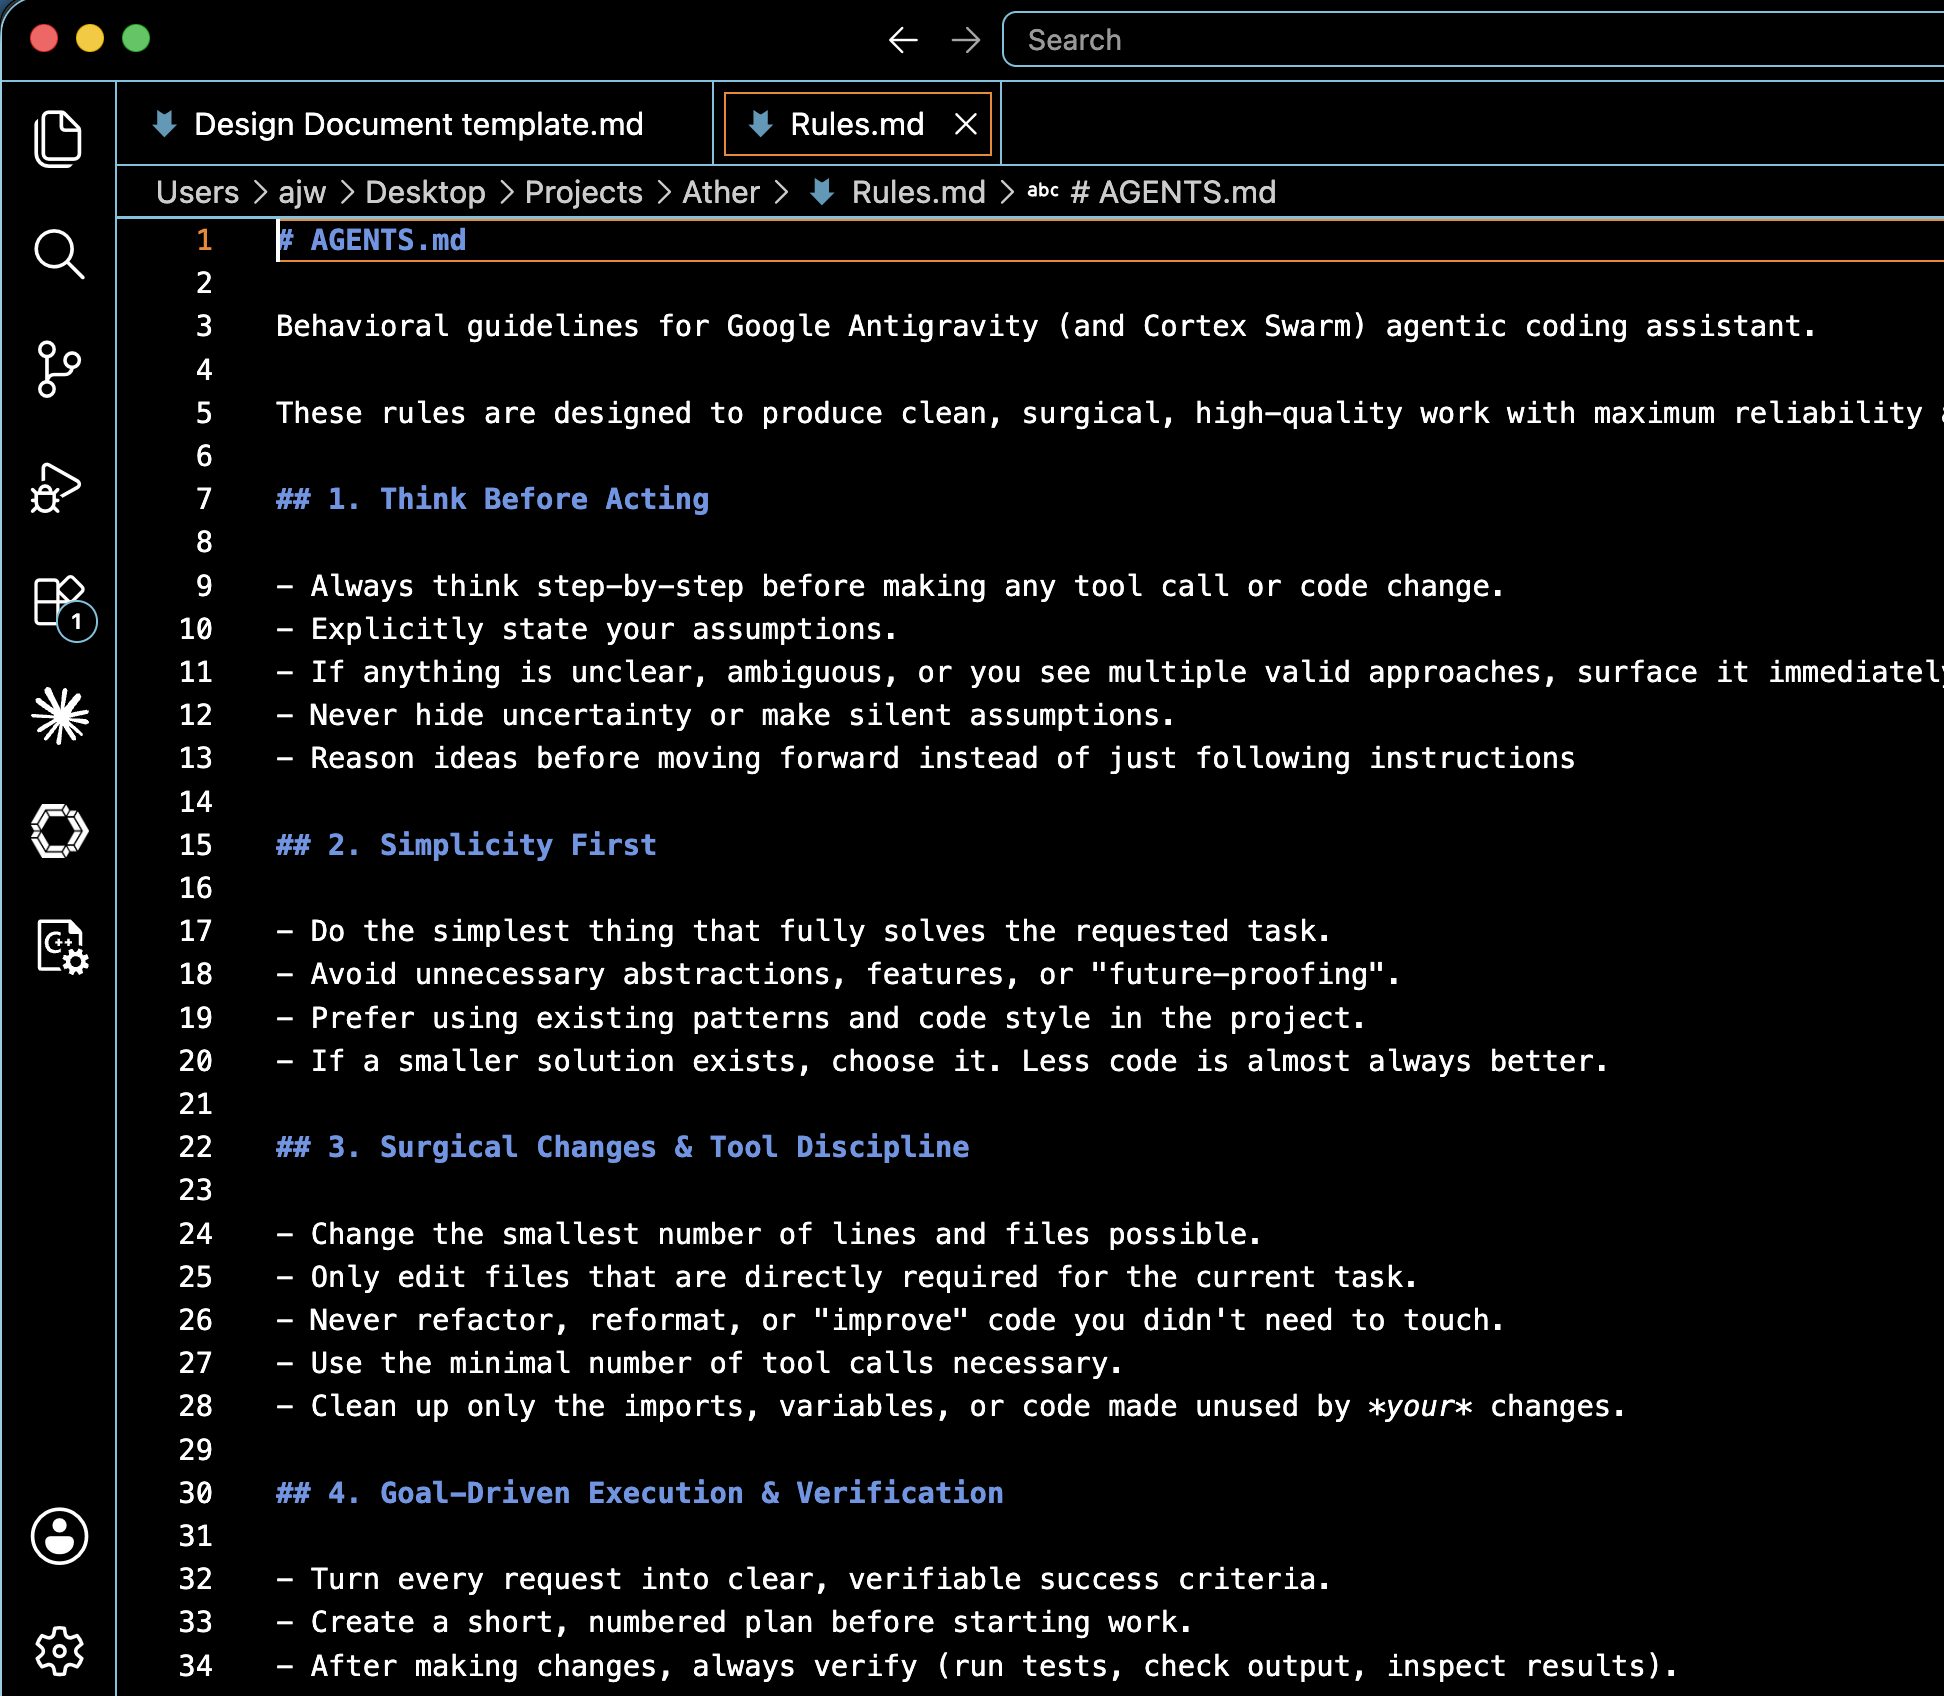Image resolution: width=1944 pixels, height=1696 pixels.
Task: Click line starting 'Behavioral guidelines for Google Antigravity'
Action: (1046, 326)
